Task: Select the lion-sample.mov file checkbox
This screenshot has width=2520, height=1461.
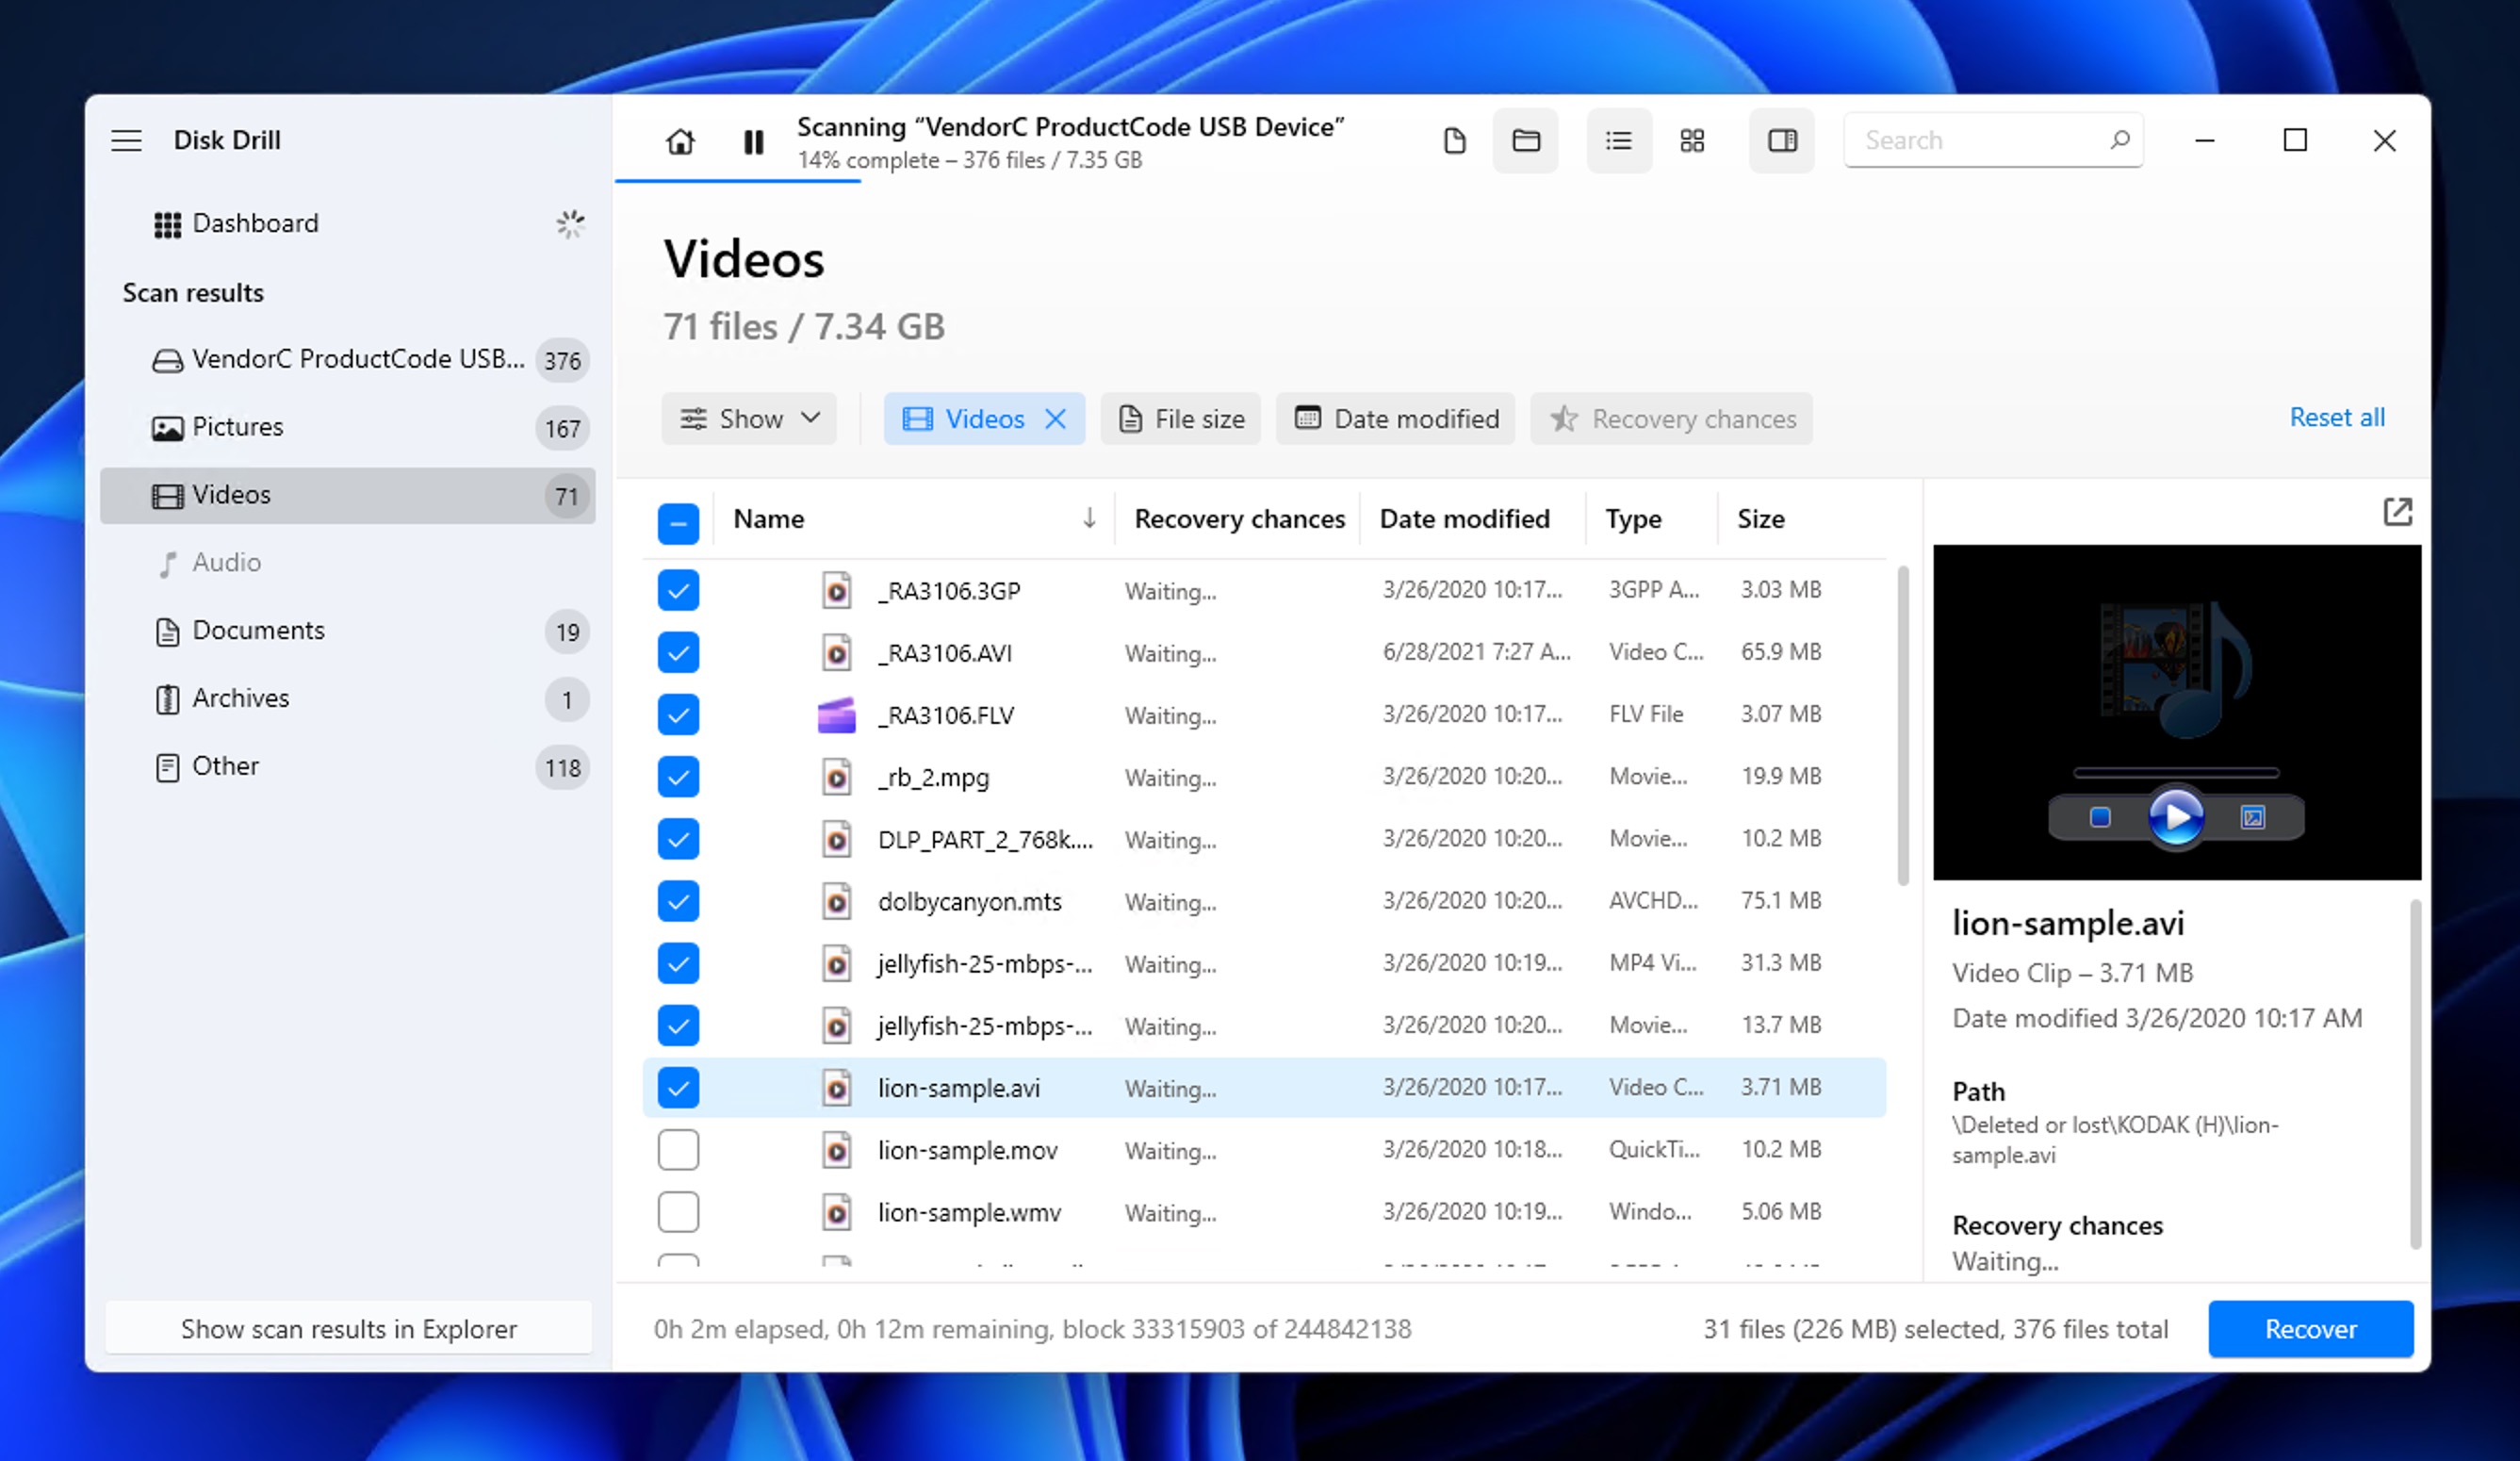Action: [678, 1150]
